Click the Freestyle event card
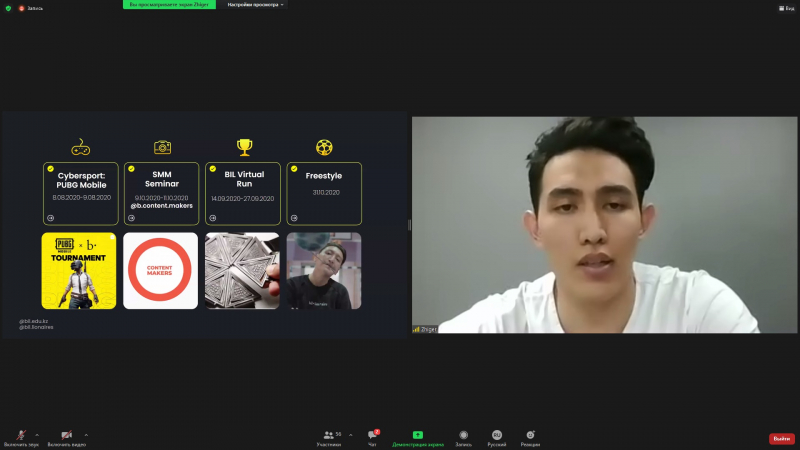 pos(324,193)
